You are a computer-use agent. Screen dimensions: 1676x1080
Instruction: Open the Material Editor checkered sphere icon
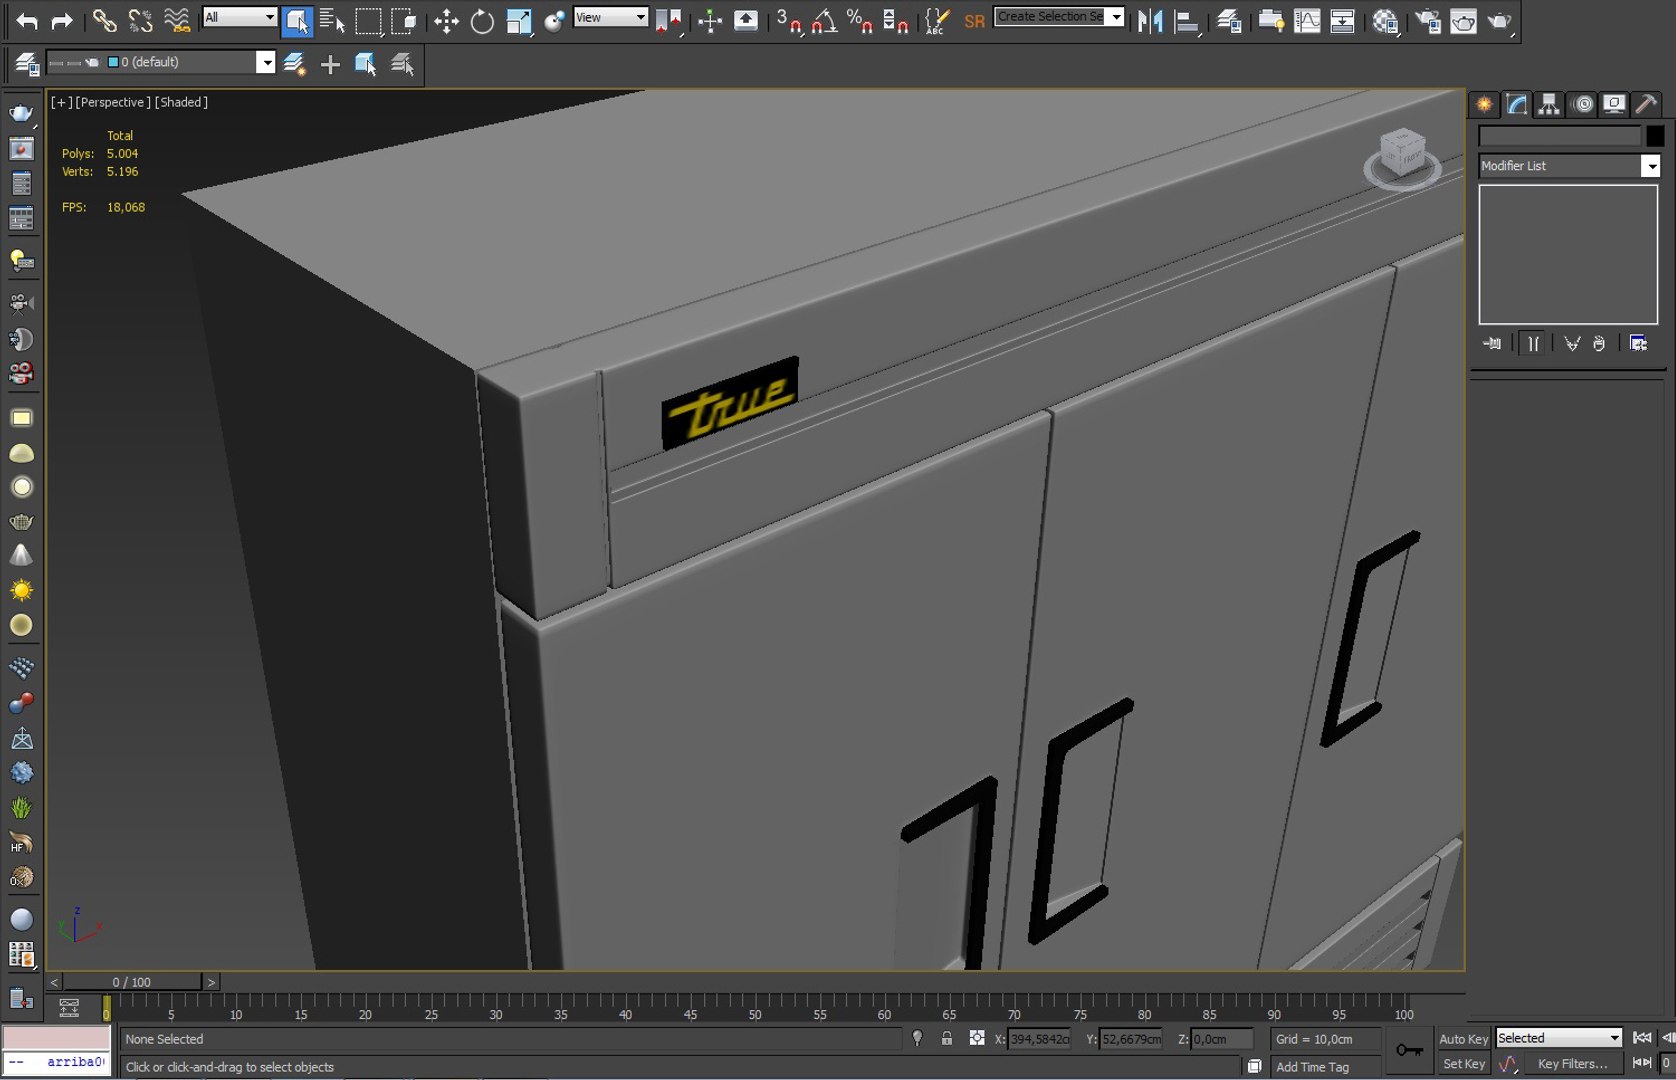(1385, 21)
